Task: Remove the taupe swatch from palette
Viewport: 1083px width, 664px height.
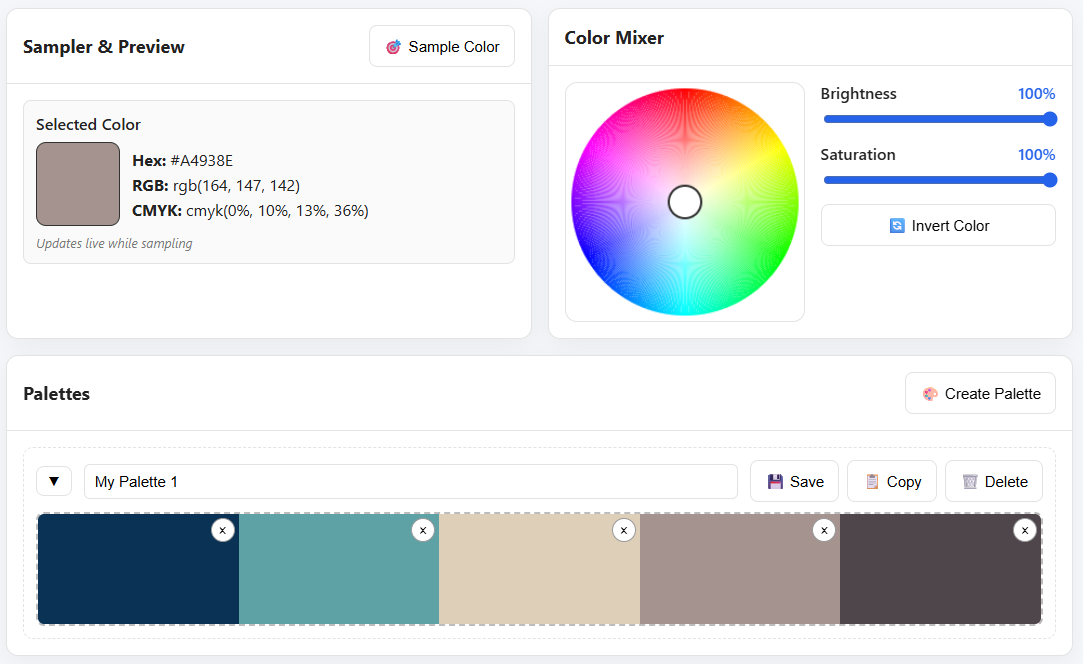Action: (x=824, y=531)
